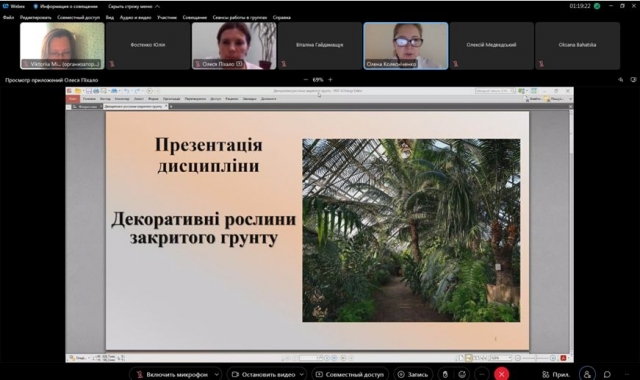Viewport: 640px width, 380px height.
Task: Stop camera via Остановить видео
Action: tap(263, 374)
